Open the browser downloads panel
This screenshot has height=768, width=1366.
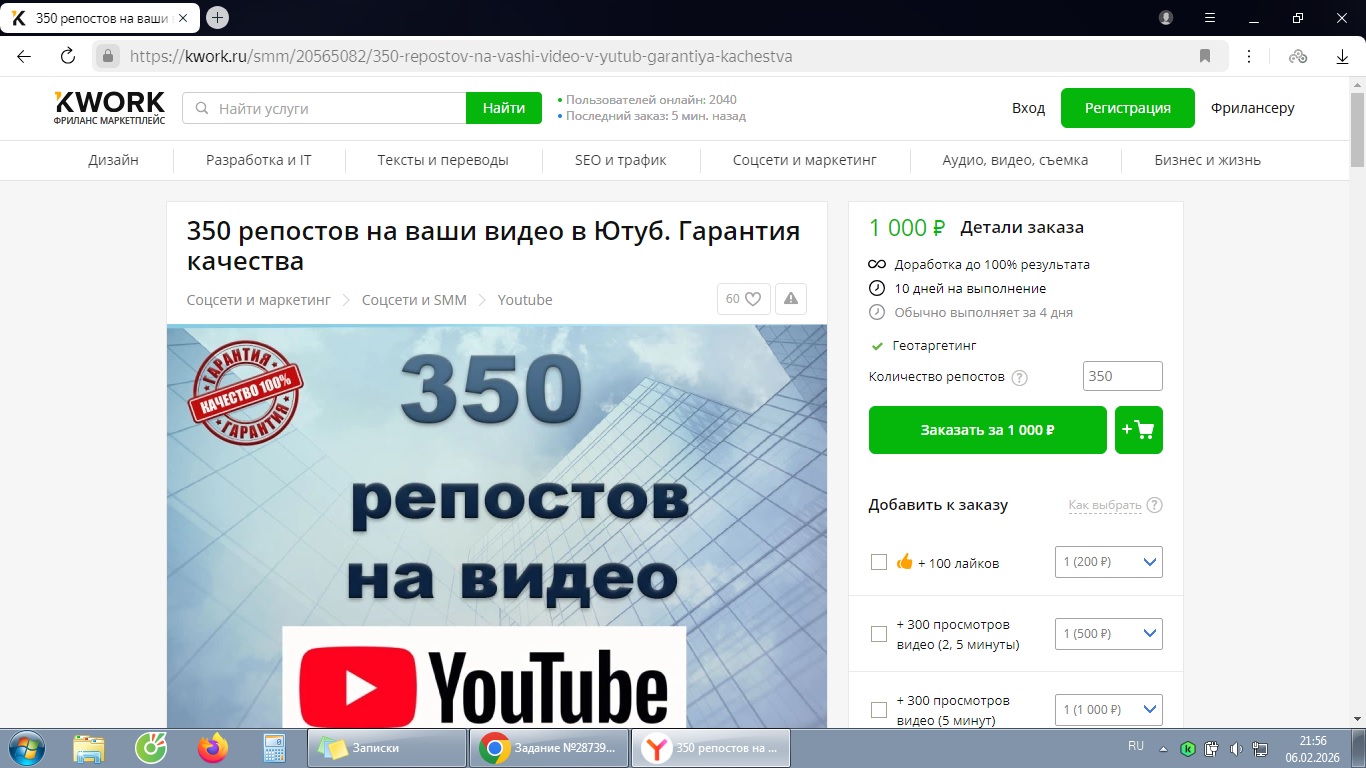(1343, 56)
